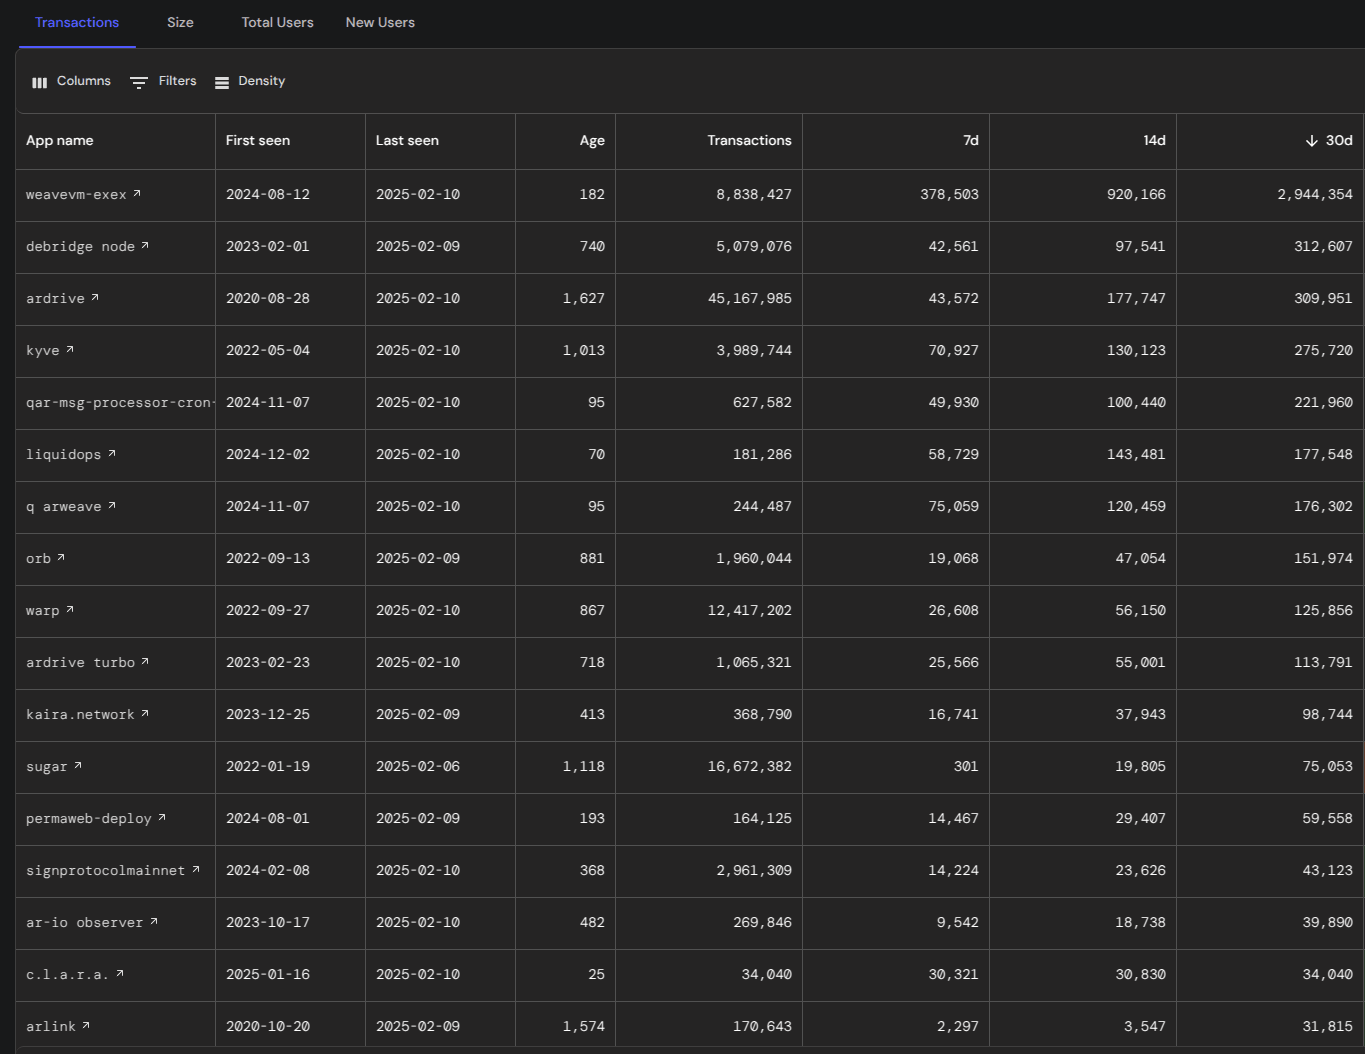Viewport: 1365px width, 1054px height.
Task: Change table Density setting
Action: point(250,81)
